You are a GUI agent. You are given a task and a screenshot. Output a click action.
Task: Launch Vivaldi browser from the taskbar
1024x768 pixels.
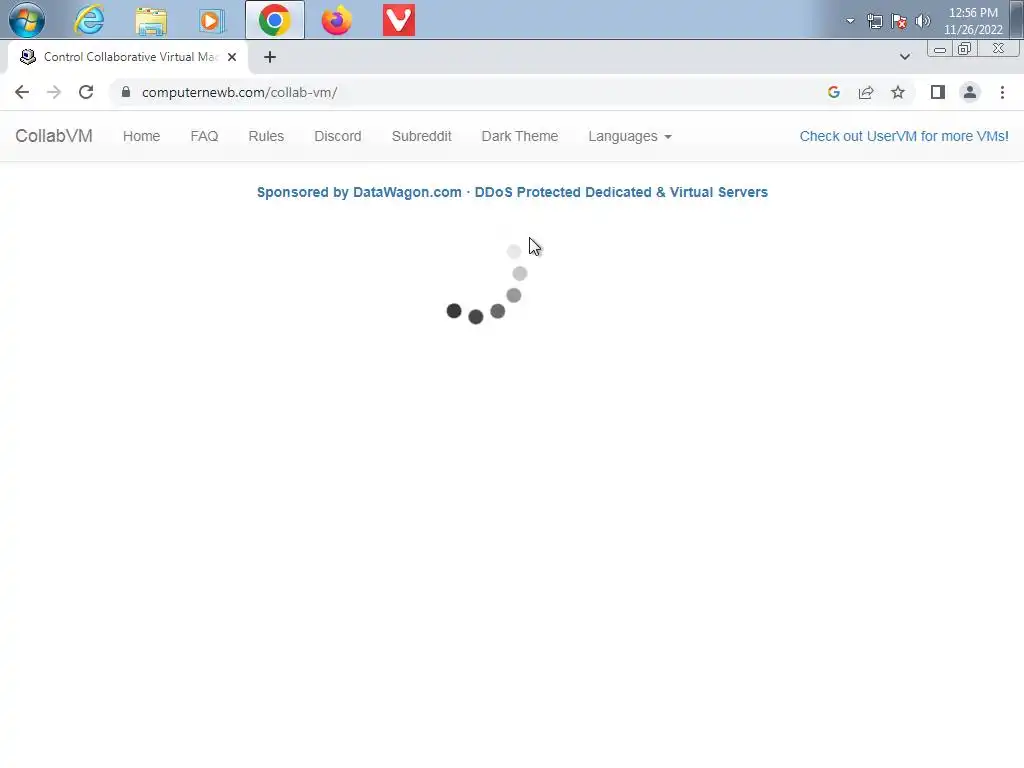tap(398, 20)
